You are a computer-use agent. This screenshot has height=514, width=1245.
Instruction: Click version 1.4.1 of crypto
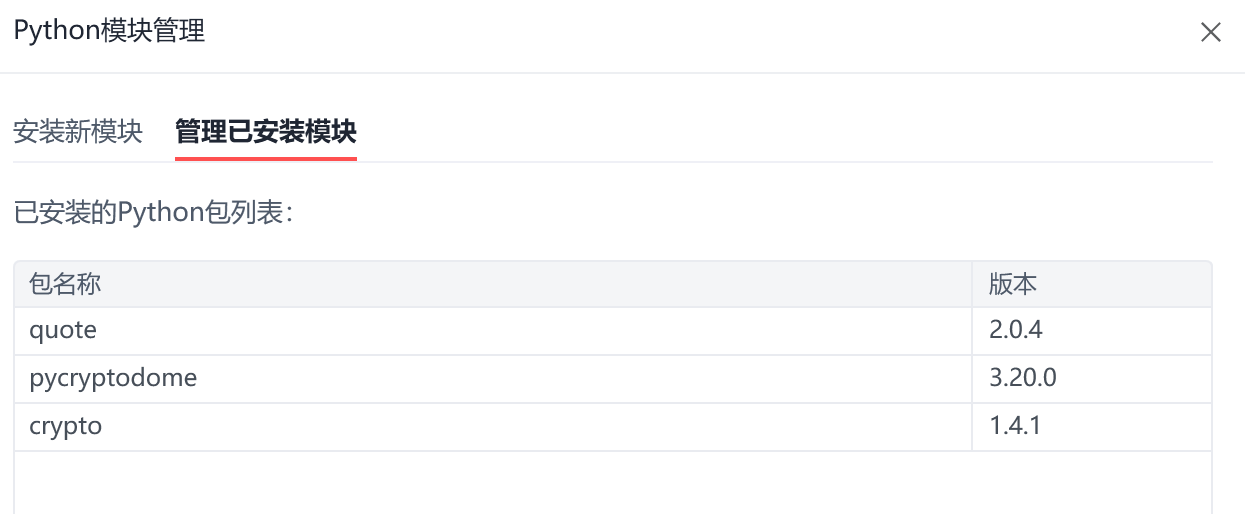(x=1092, y=427)
